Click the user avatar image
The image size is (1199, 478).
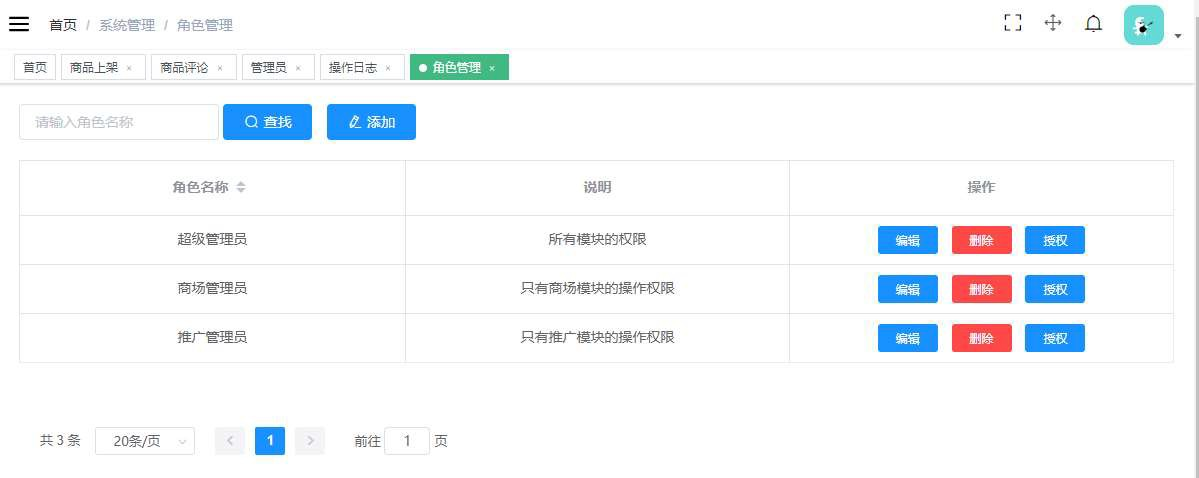[x=1143, y=24]
